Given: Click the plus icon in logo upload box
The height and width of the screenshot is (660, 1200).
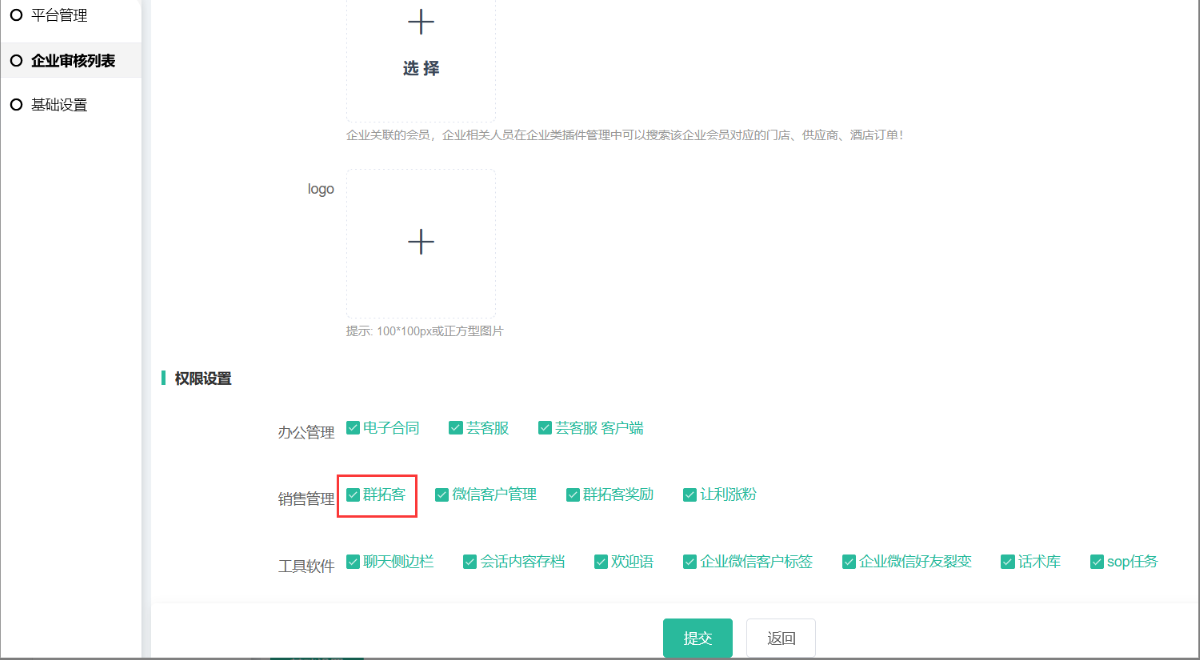Looking at the screenshot, I should tap(421, 243).
